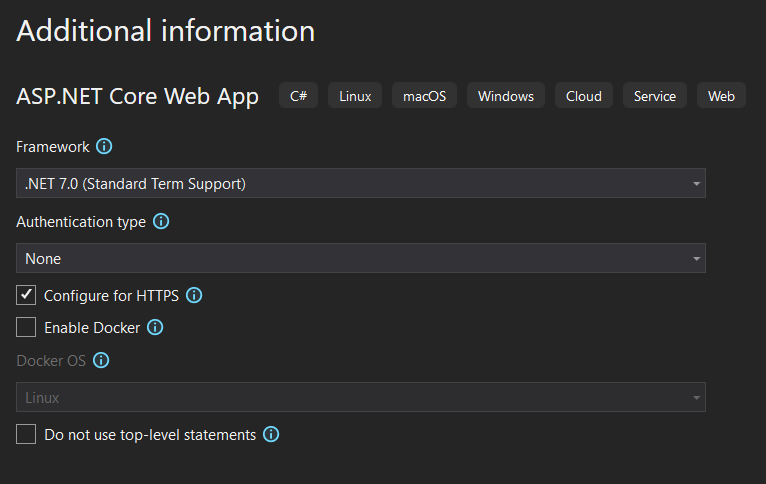This screenshot has height=484, width=766.
Task: Click the top-level statements info icon
Action: pos(271,435)
